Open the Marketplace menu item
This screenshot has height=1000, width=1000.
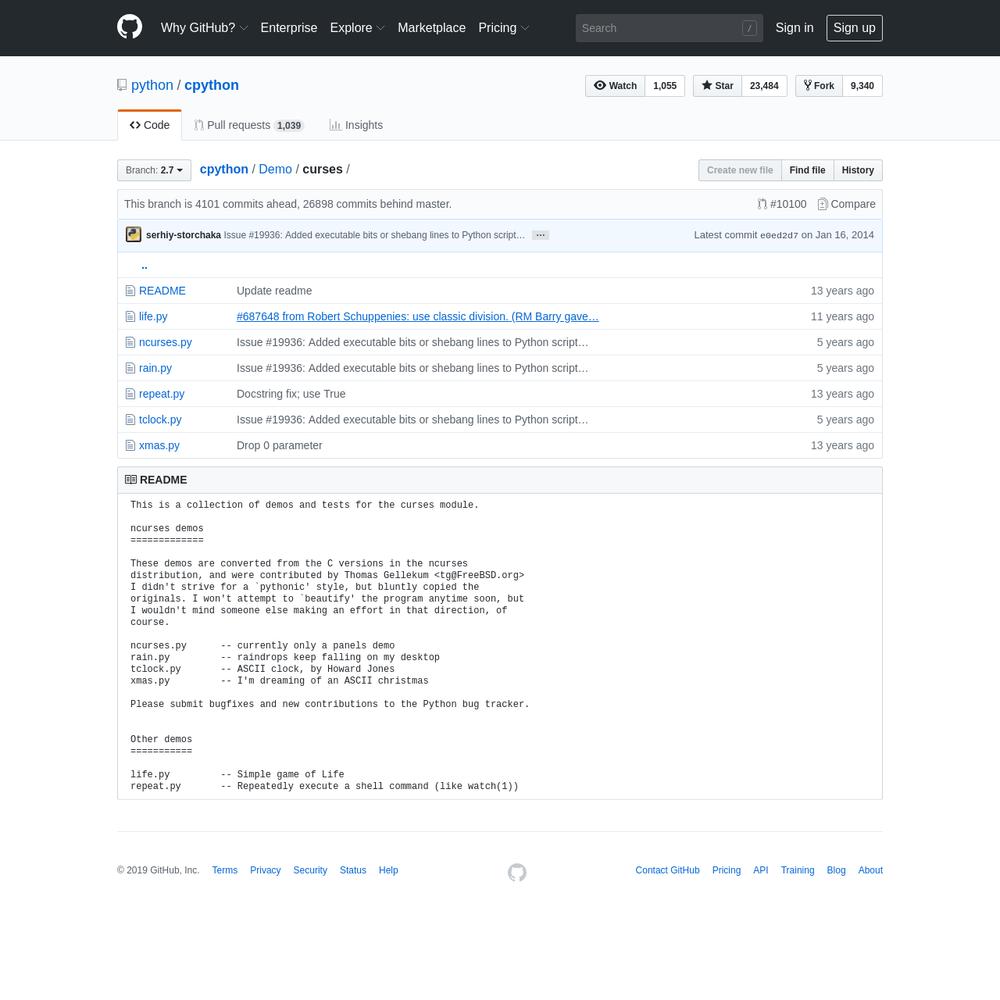[432, 27]
